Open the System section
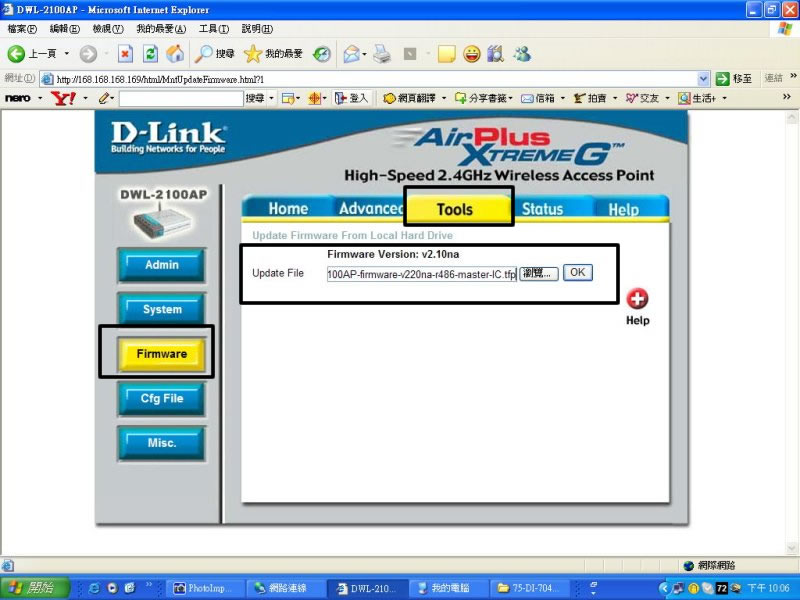The width and height of the screenshot is (800, 600). click(162, 309)
